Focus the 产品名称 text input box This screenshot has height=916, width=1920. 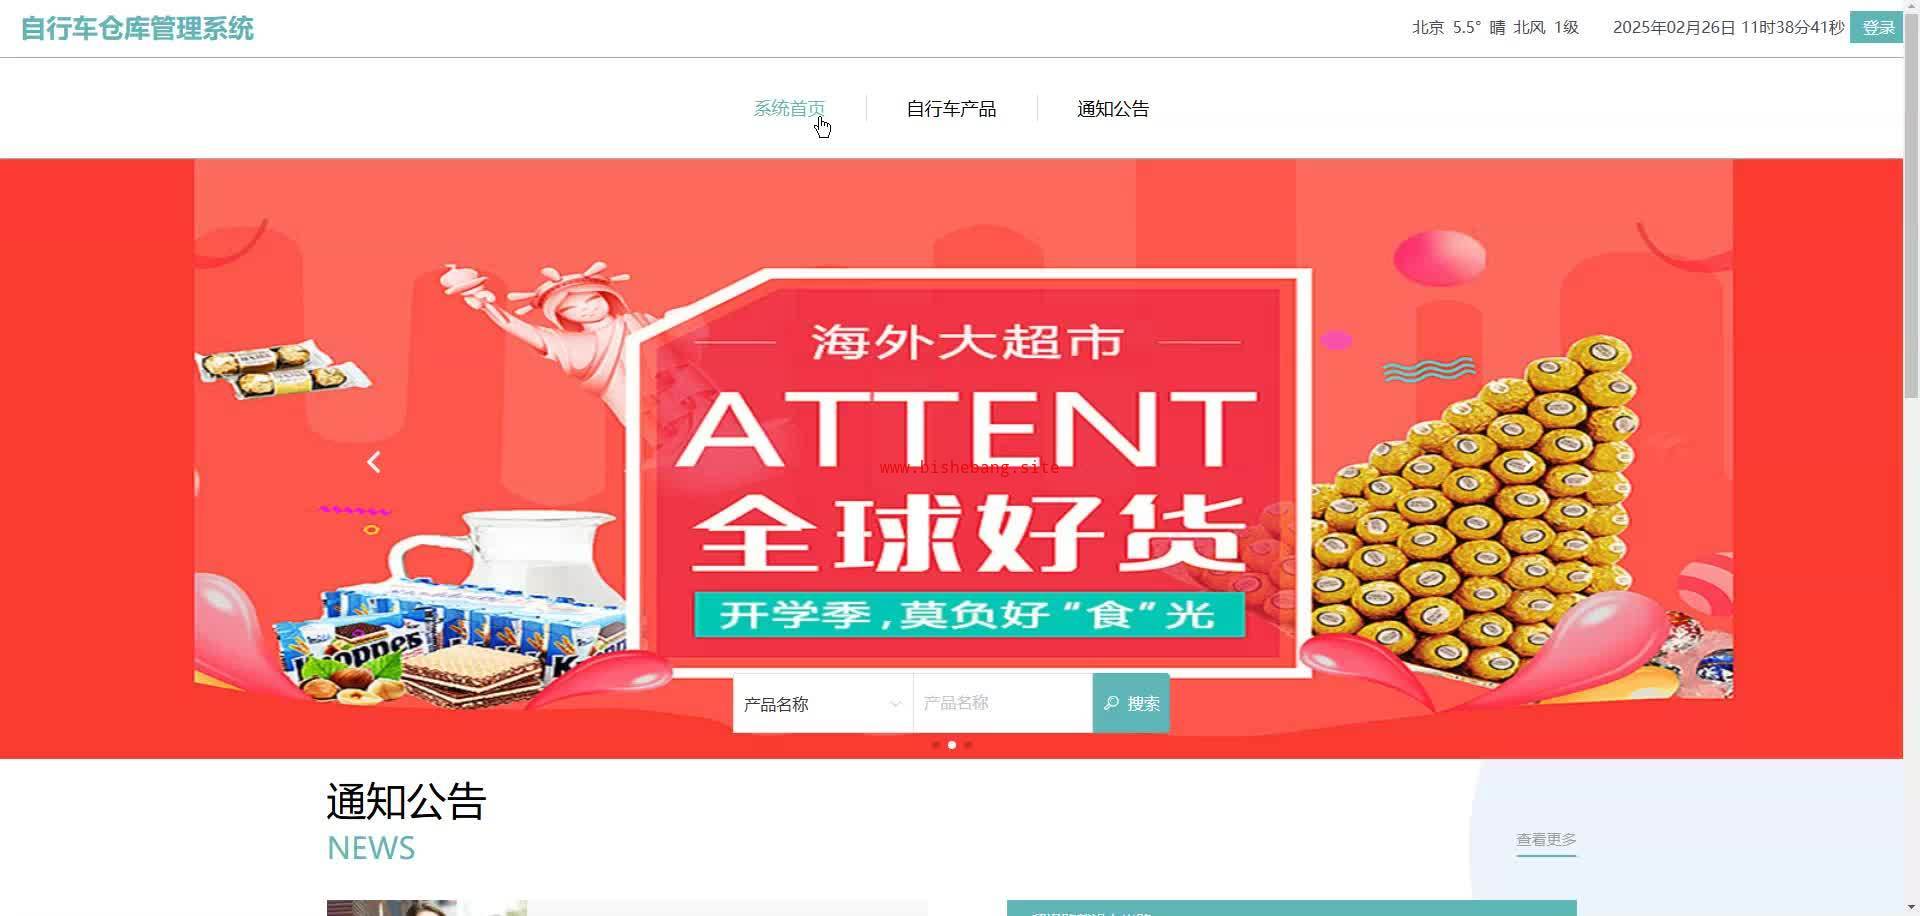click(x=1002, y=703)
